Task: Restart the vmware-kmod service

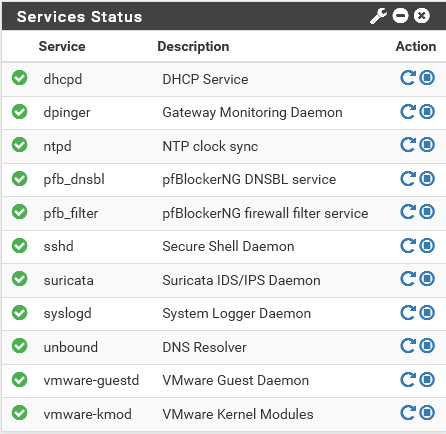Action: tap(408, 413)
